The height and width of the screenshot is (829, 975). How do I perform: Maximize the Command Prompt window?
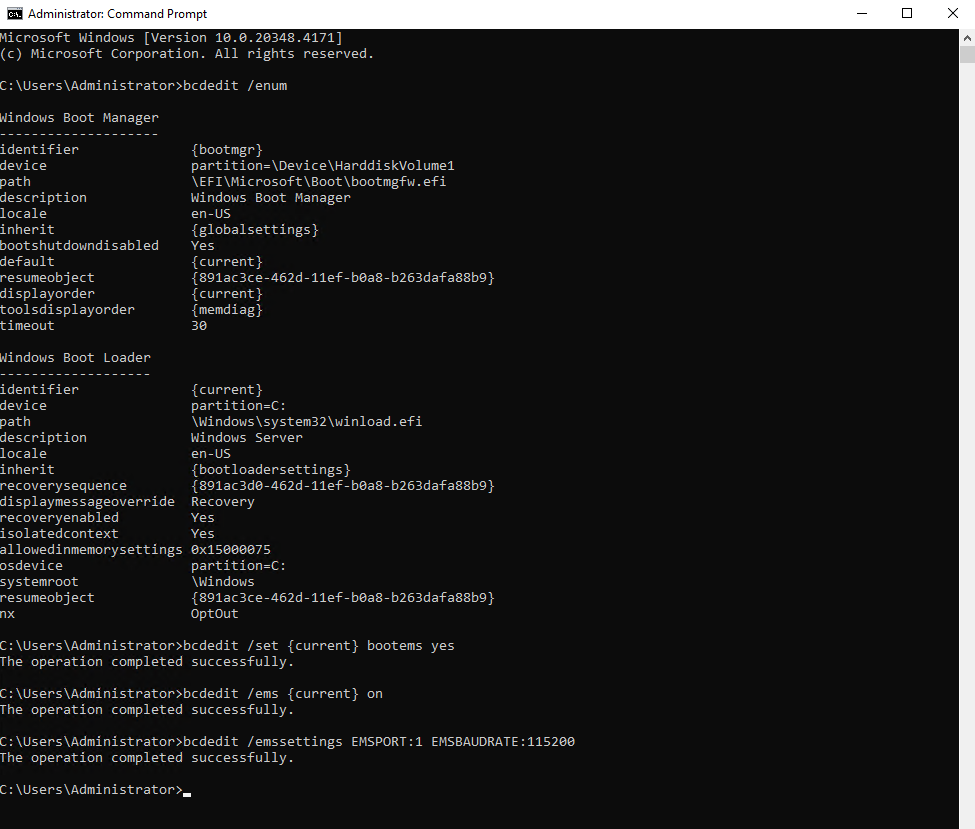[x=907, y=14]
